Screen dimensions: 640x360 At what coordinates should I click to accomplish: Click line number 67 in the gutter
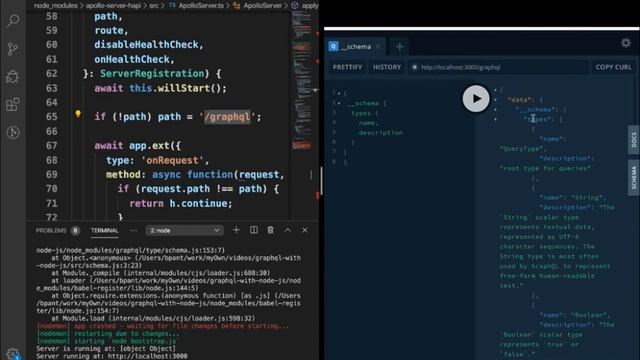(51, 146)
